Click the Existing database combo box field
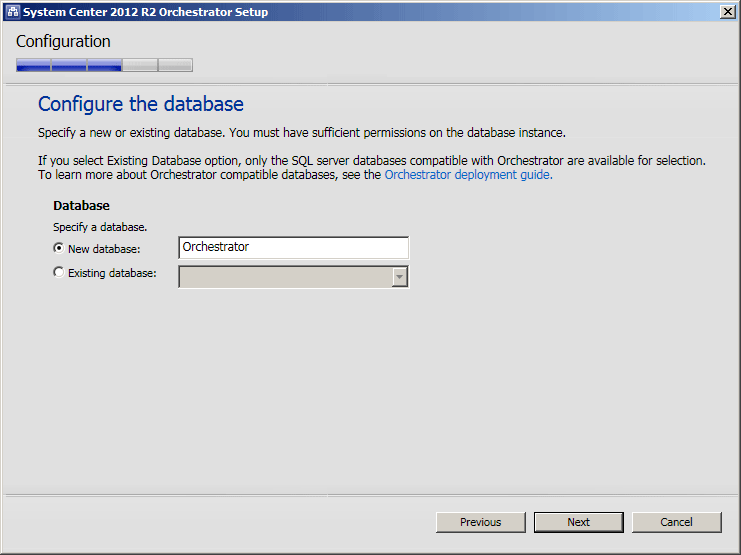The image size is (741, 555). (x=293, y=277)
